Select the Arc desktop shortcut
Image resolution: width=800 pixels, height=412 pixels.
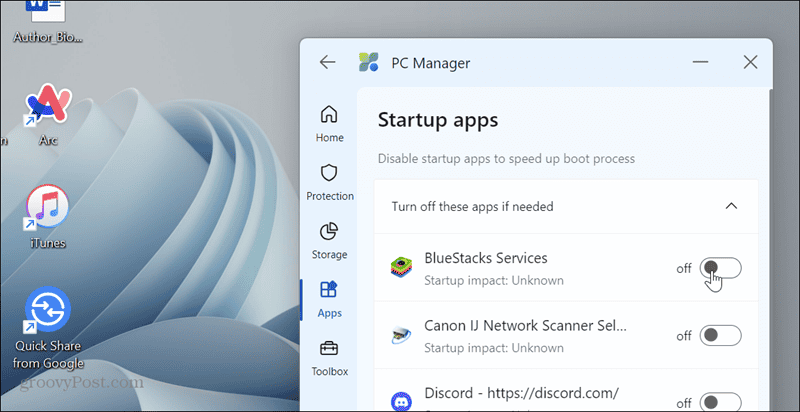[x=48, y=115]
